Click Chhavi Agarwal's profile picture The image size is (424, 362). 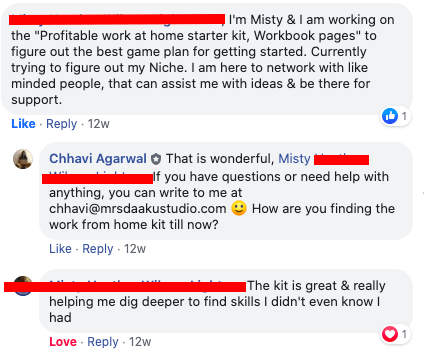tap(23, 159)
